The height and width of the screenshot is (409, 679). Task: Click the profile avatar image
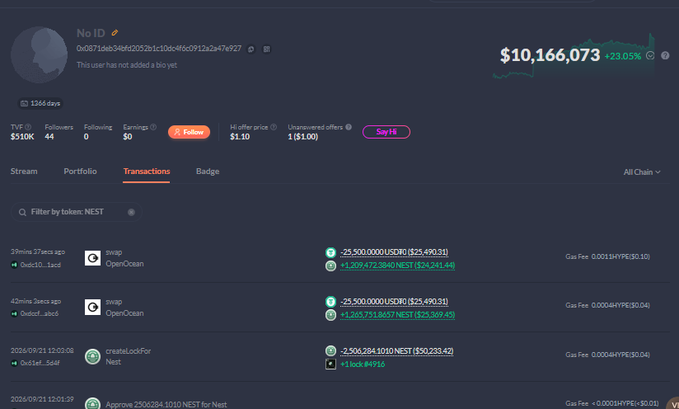(39, 55)
